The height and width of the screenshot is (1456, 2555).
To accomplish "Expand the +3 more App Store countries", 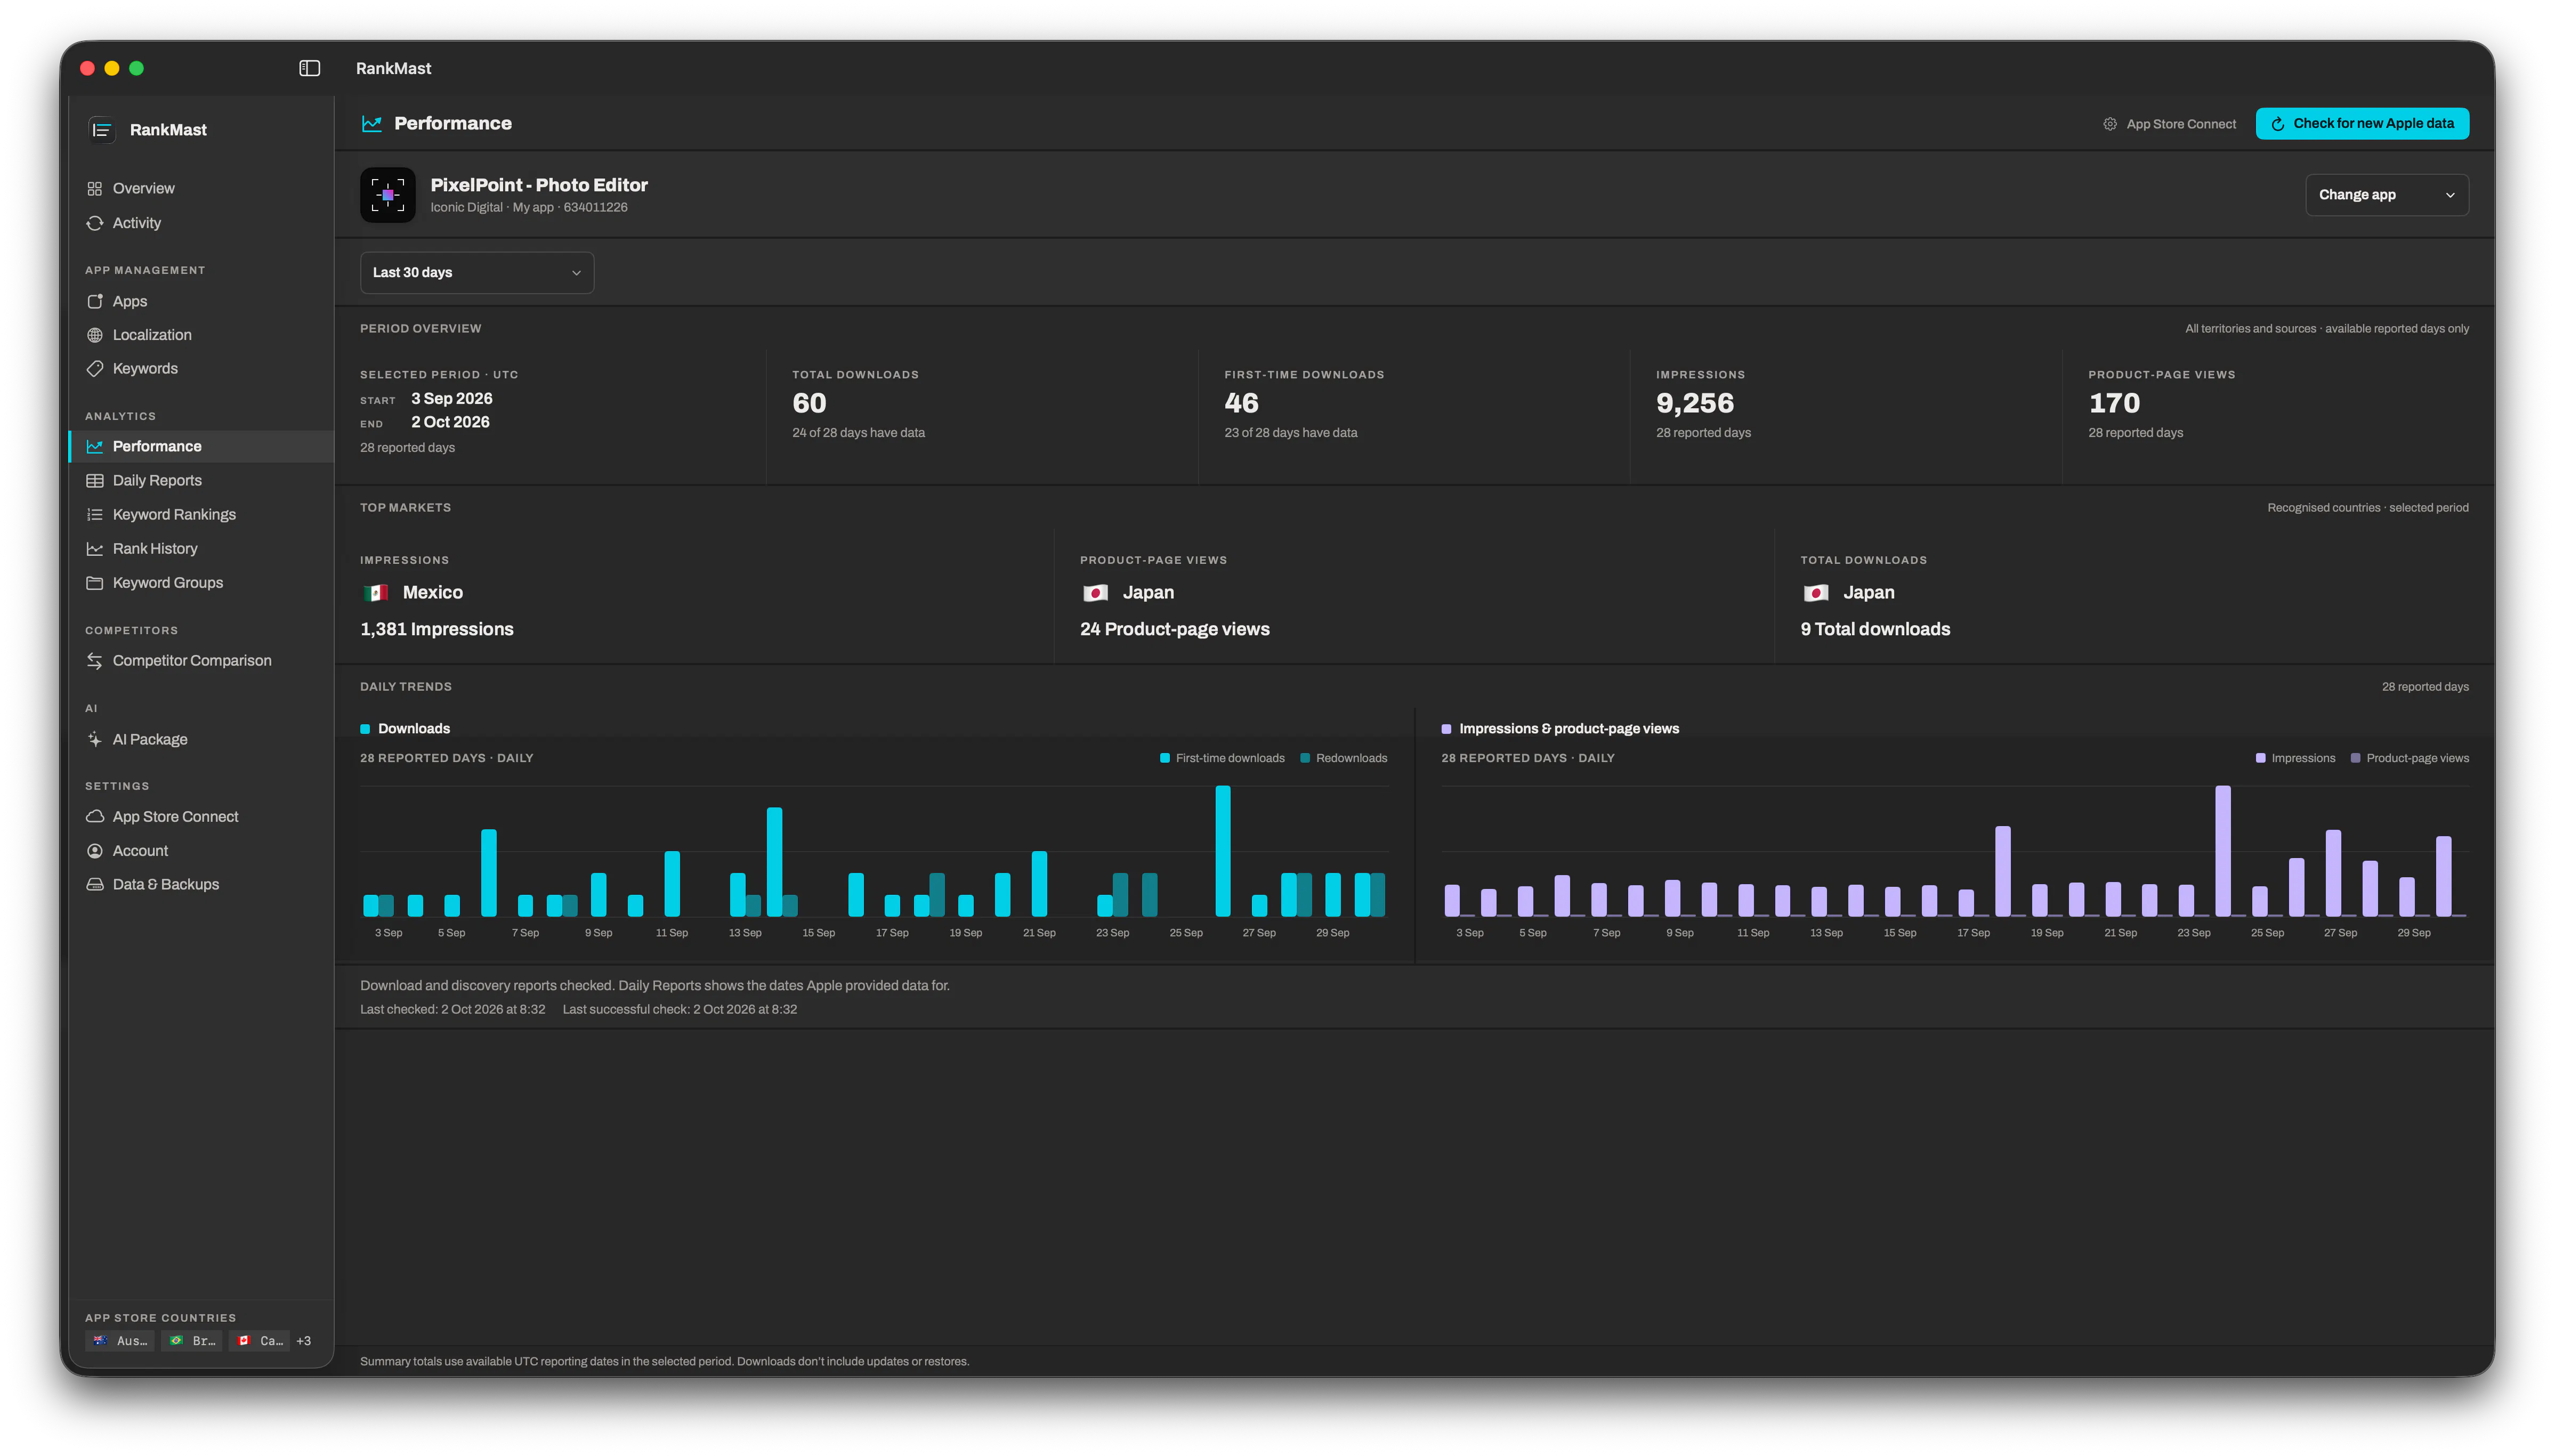I will tap(304, 1341).
